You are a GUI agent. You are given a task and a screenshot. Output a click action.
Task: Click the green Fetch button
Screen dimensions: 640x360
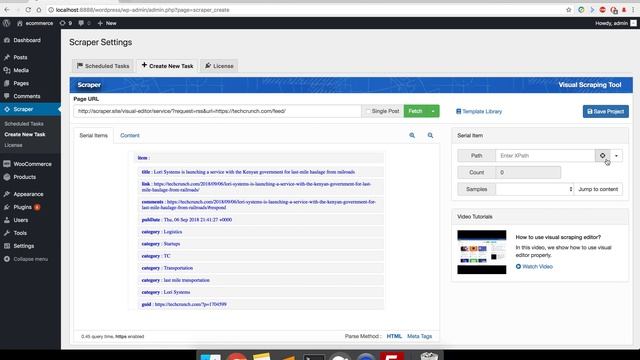click(x=415, y=111)
